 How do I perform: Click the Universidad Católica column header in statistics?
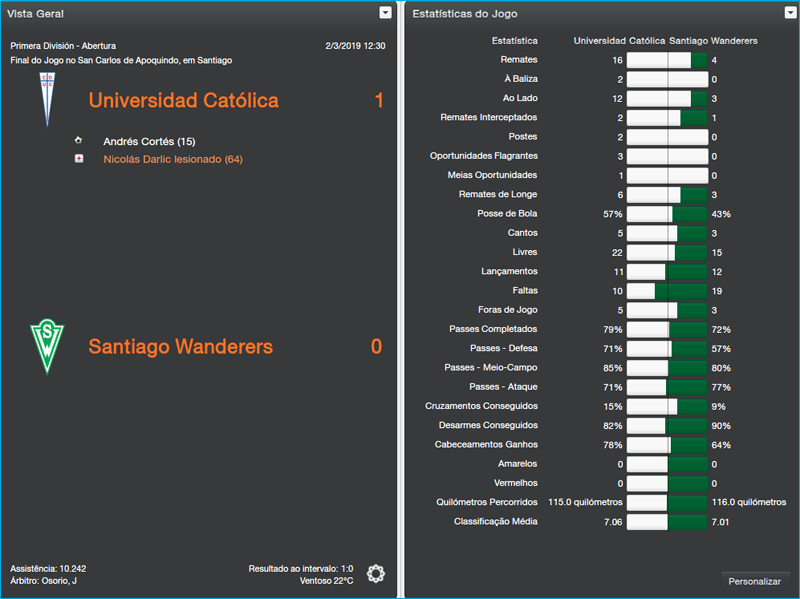tap(619, 41)
